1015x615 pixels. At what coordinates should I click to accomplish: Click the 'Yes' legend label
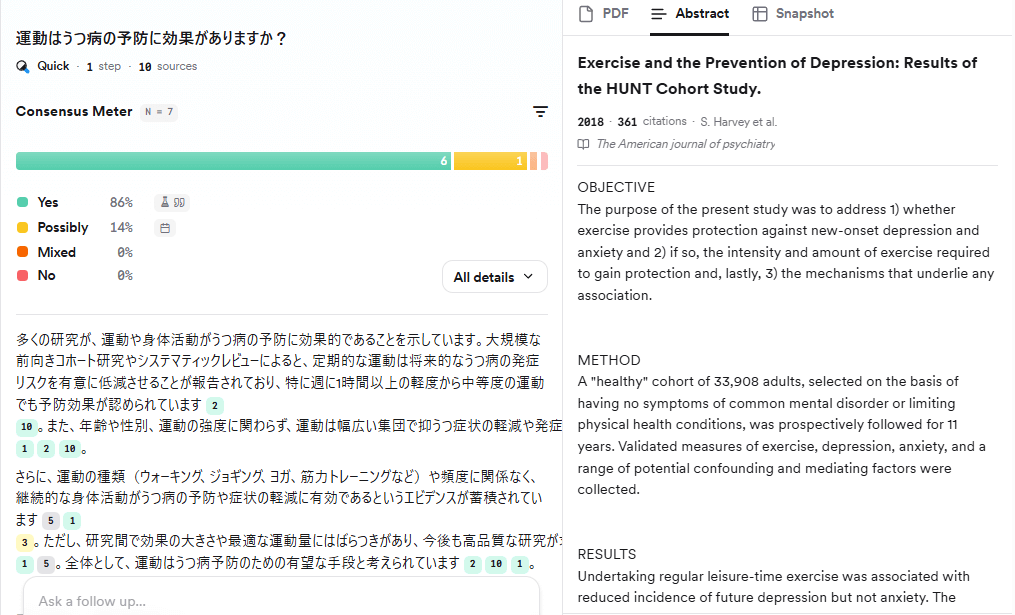click(x=48, y=203)
